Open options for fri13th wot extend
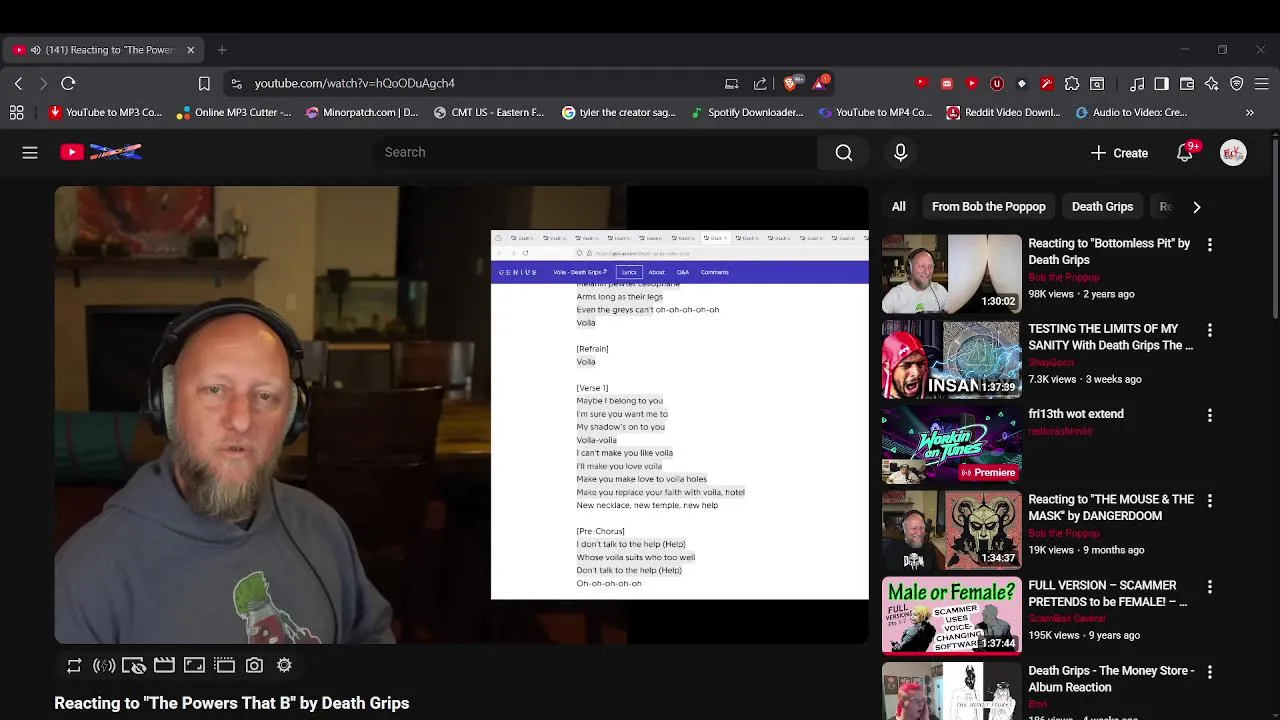The height and width of the screenshot is (720, 1280). click(1209, 415)
